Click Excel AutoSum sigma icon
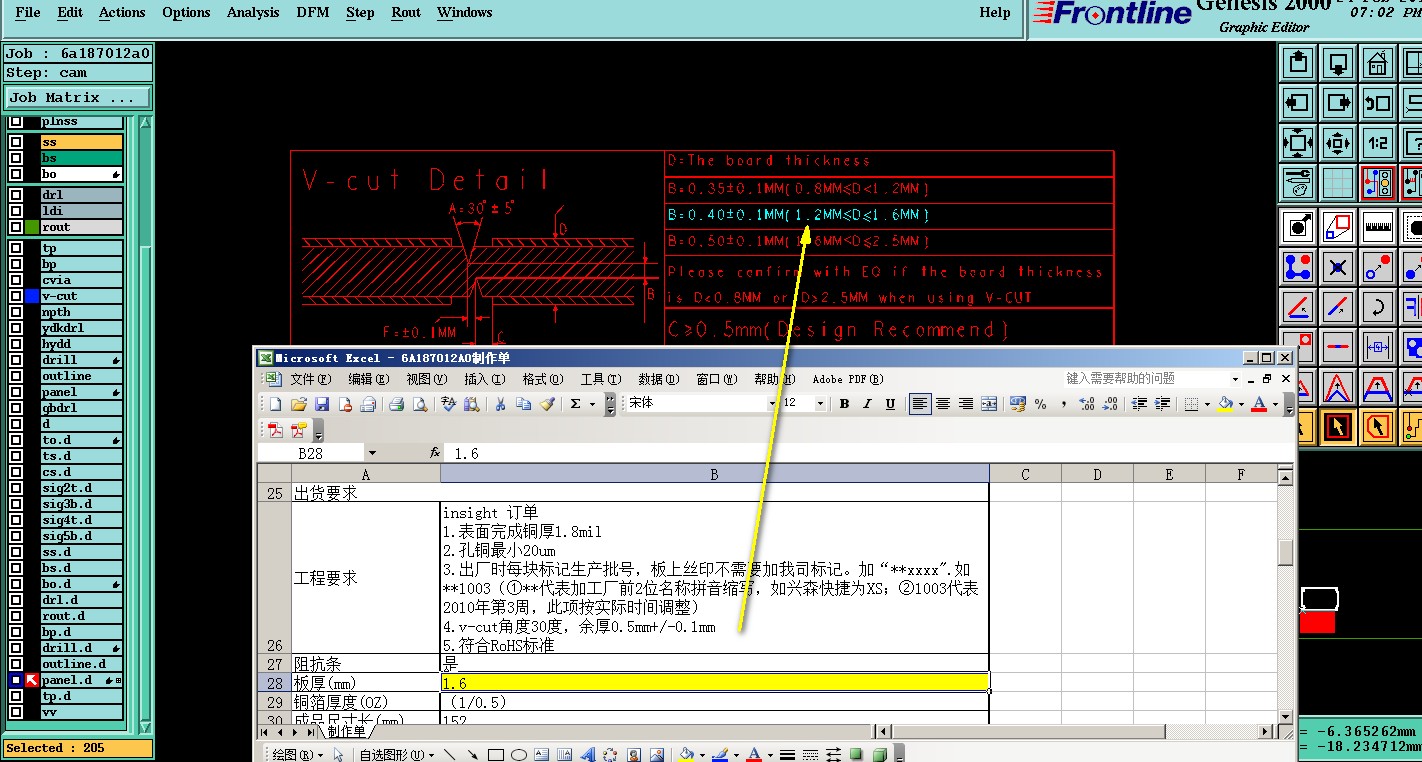The image size is (1422, 762). click(576, 404)
